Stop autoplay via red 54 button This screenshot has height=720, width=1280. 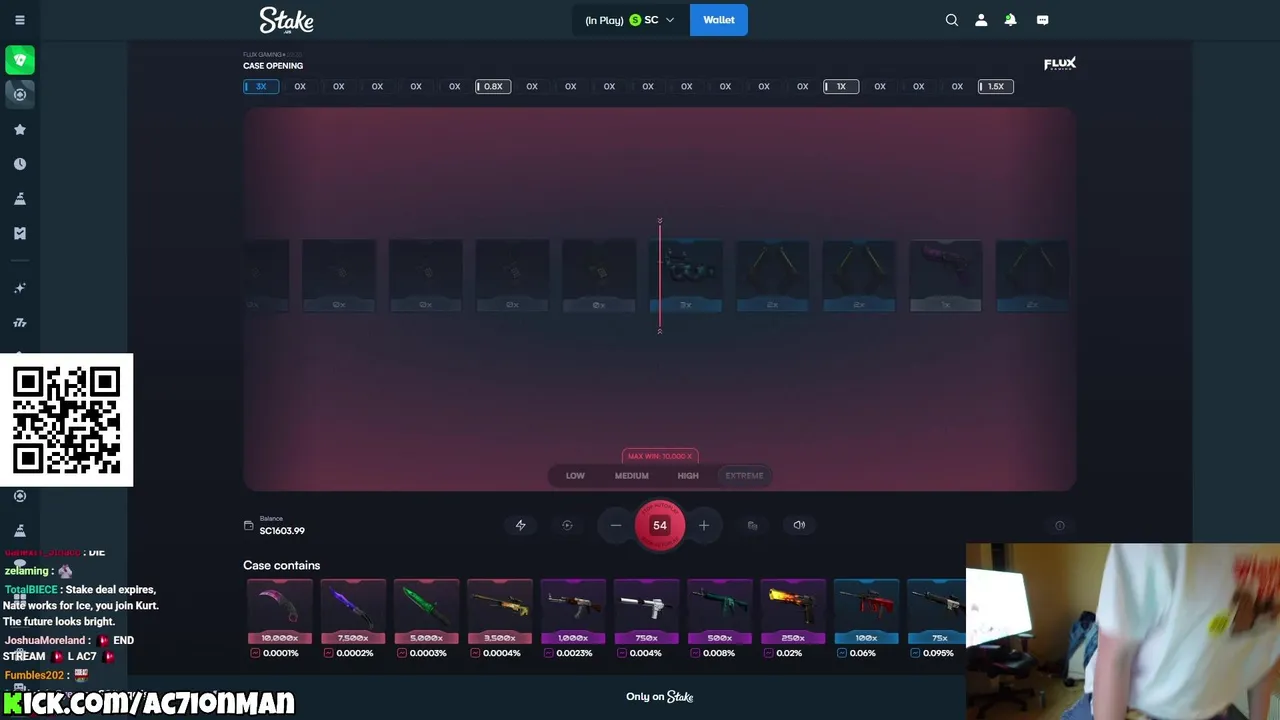(x=659, y=525)
